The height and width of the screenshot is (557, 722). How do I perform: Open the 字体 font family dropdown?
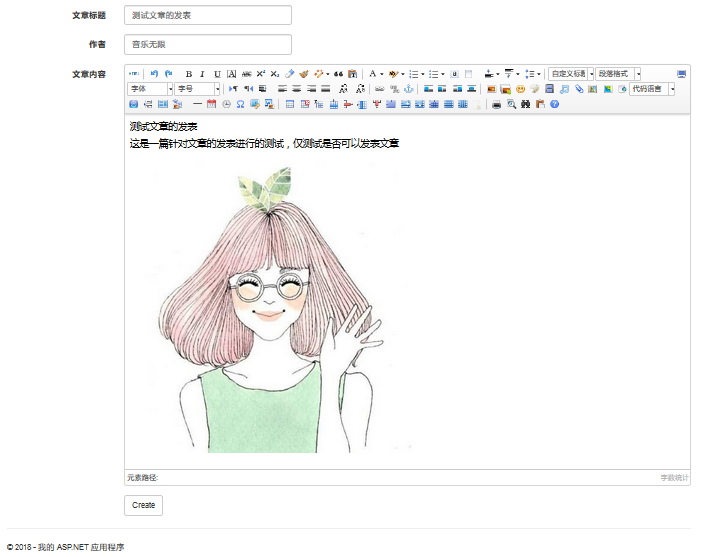[x=150, y=88]
